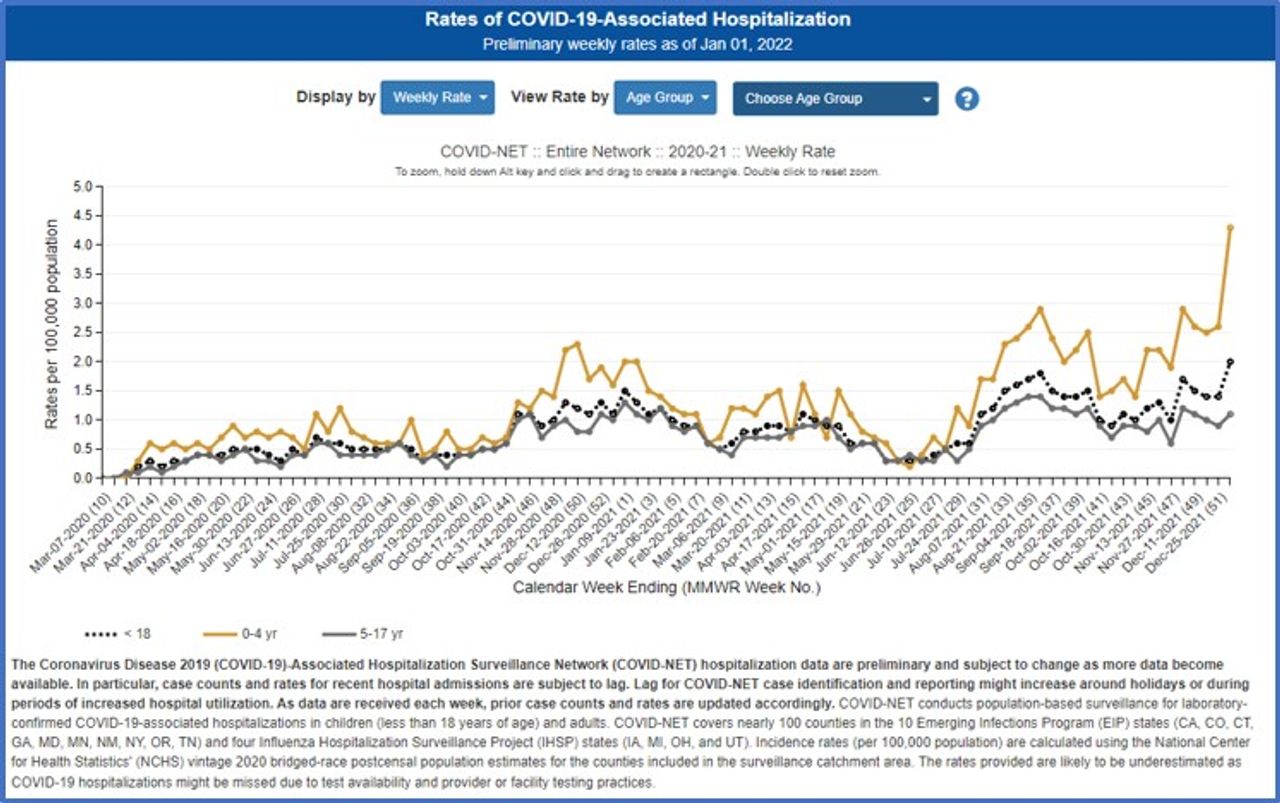Select the last 5-17 yr gray data point
This screenshot has width=1280, height=803.
tap(1230, 414)
